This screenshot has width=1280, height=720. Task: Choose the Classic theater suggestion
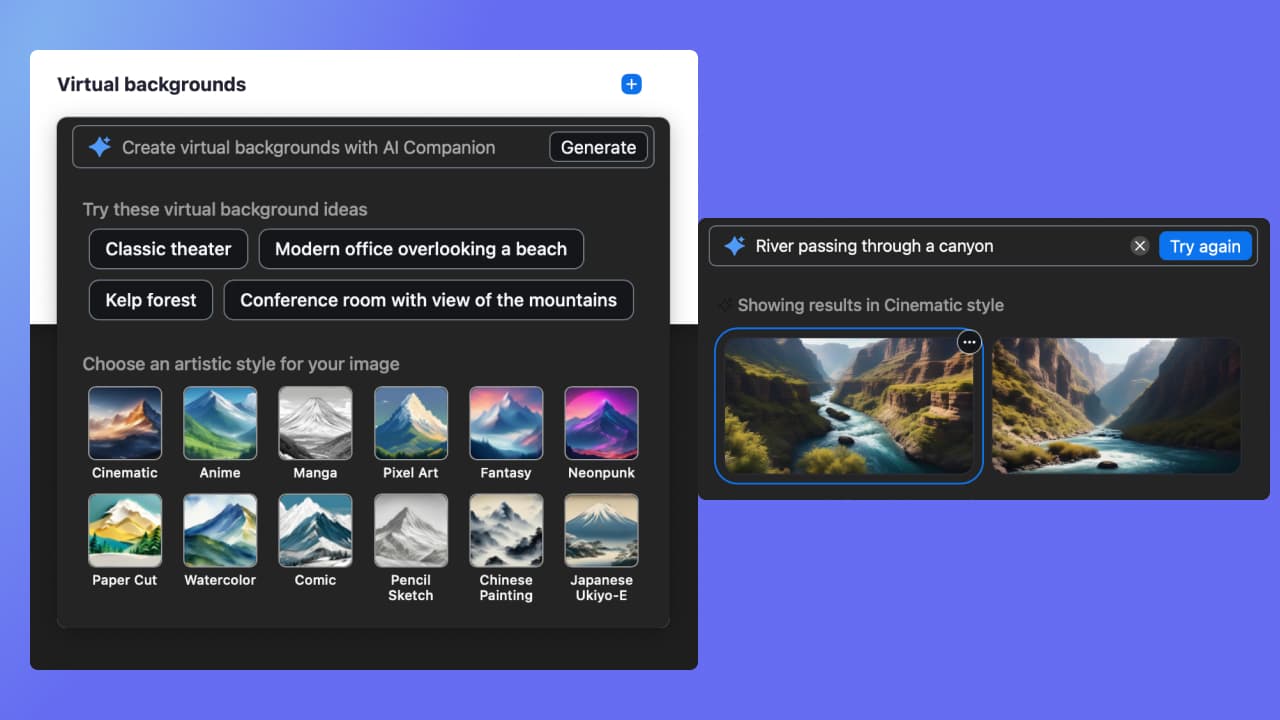pyautogui.click(x=168, y=249)
